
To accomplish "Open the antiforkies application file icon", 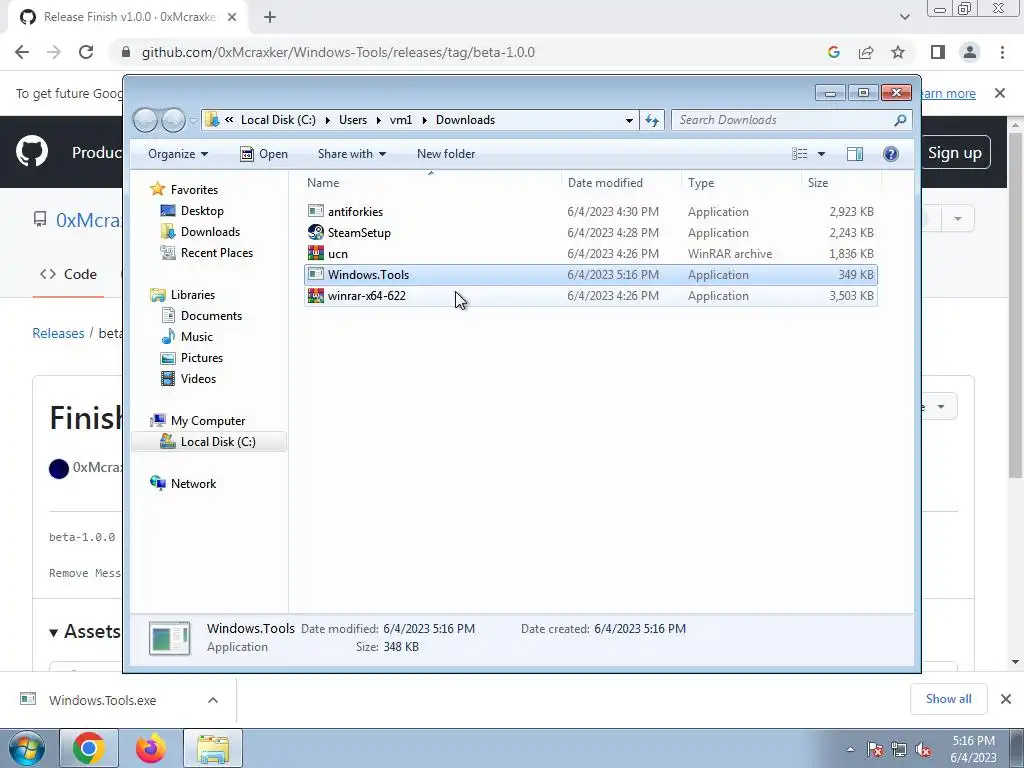I will 315,211.
